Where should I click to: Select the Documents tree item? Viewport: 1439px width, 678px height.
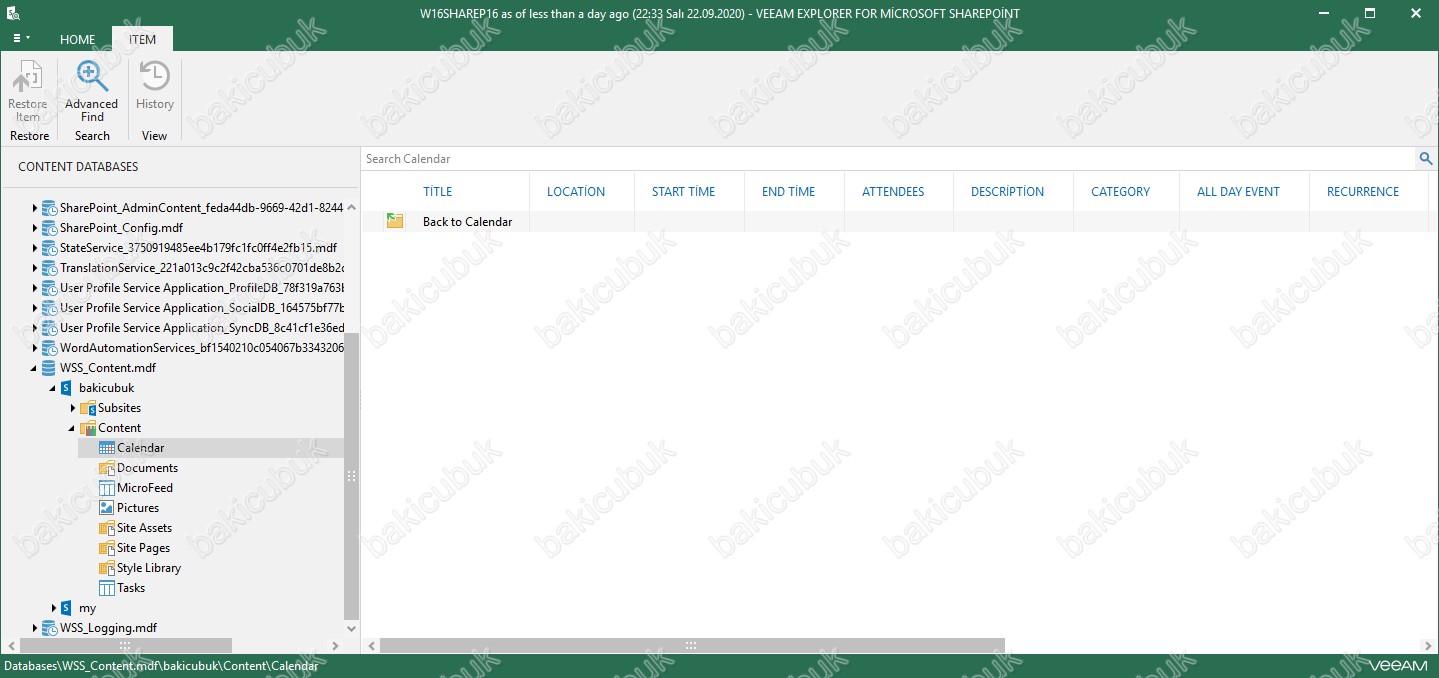[x=147, y=468]
